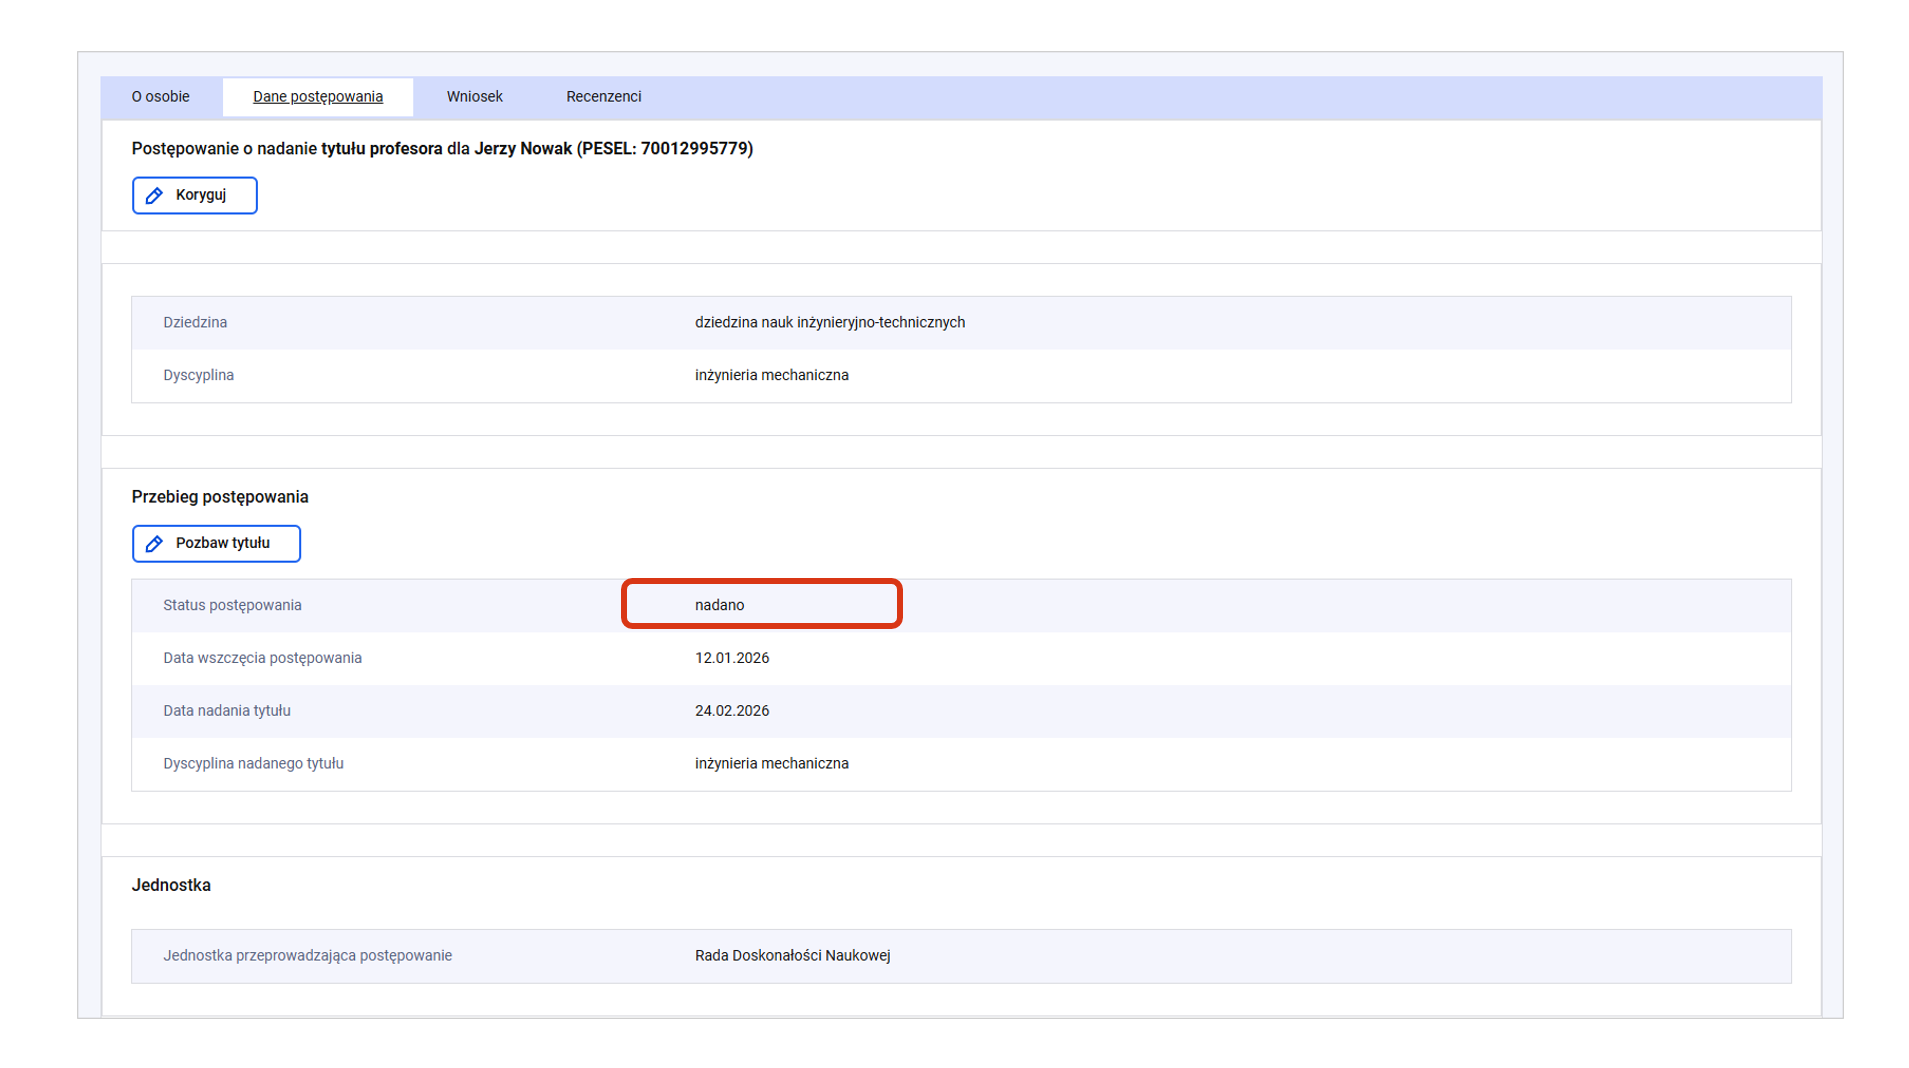Screen dimensions: 1909x1068
Task: Click the Jednostka section heading
Action: (x=171, y=885)
